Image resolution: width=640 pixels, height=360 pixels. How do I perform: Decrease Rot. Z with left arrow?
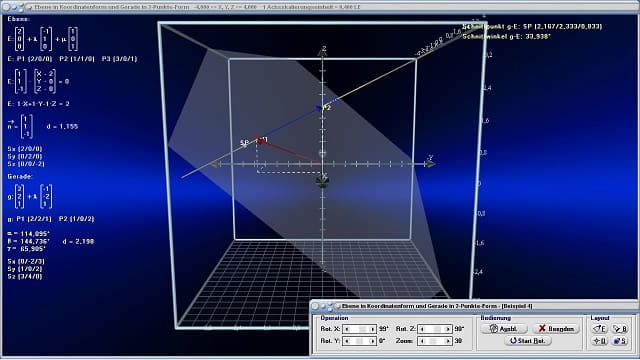click(x=422, y=329)
